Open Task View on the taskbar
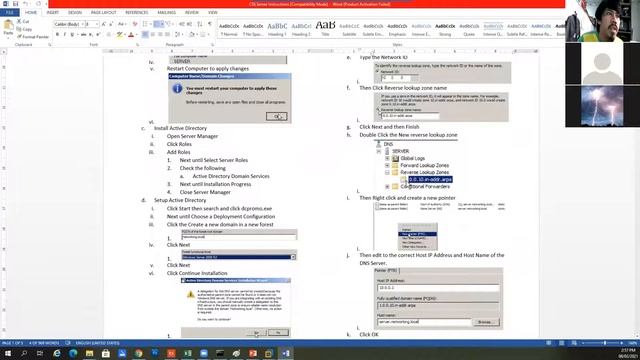The image size is (640, 360). pyautogui.click(x=40, y=353)
